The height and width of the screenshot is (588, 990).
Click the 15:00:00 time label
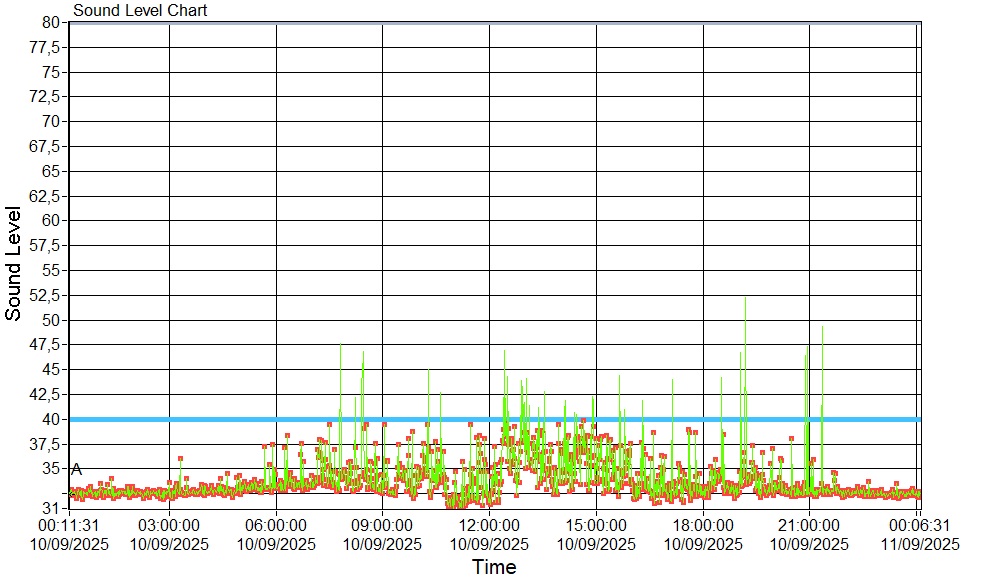tap(596, 524)
